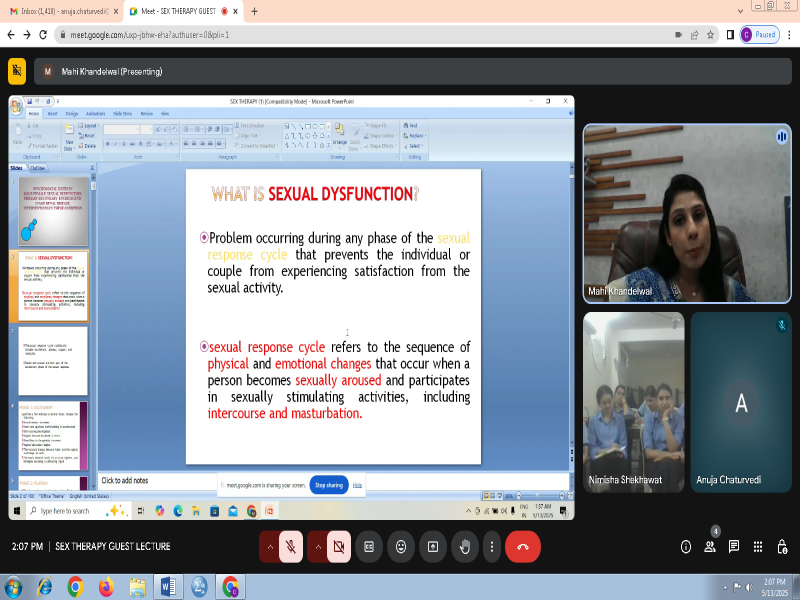Image resolution: width=800 pixels, height=600 pixels.
Task: Click the present screen icon
Action: pyautogui.click(x=433, y=547)
